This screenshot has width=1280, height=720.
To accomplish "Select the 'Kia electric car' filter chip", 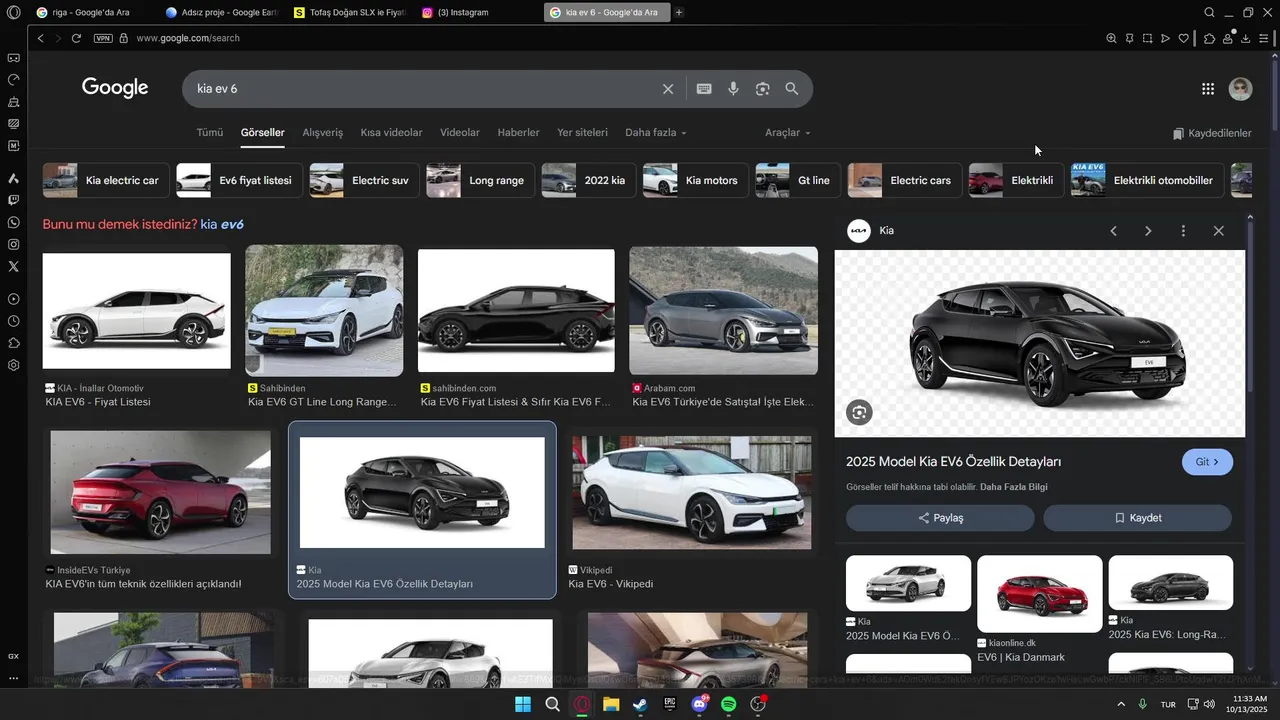I will tap(105, 180).
